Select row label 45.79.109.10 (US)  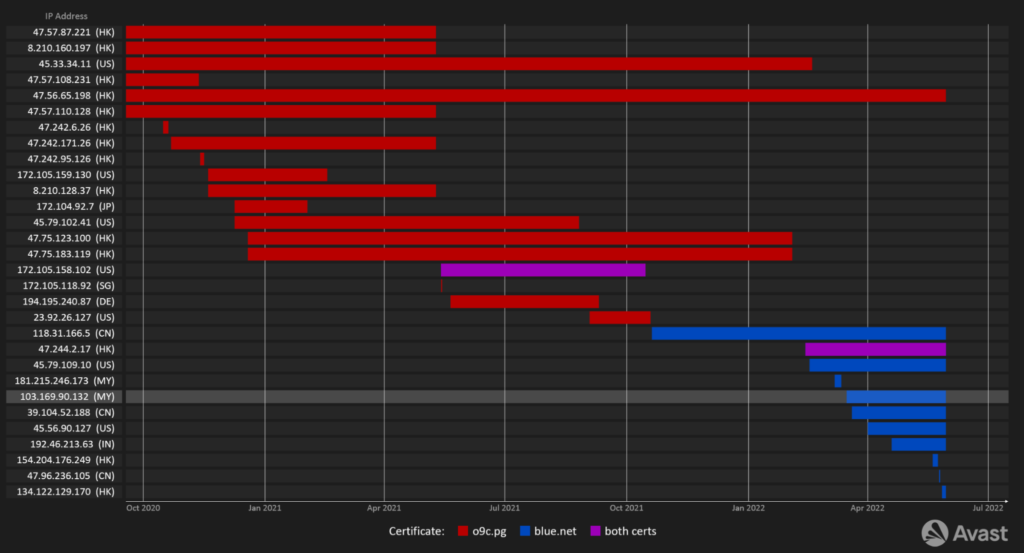[74, 365]
